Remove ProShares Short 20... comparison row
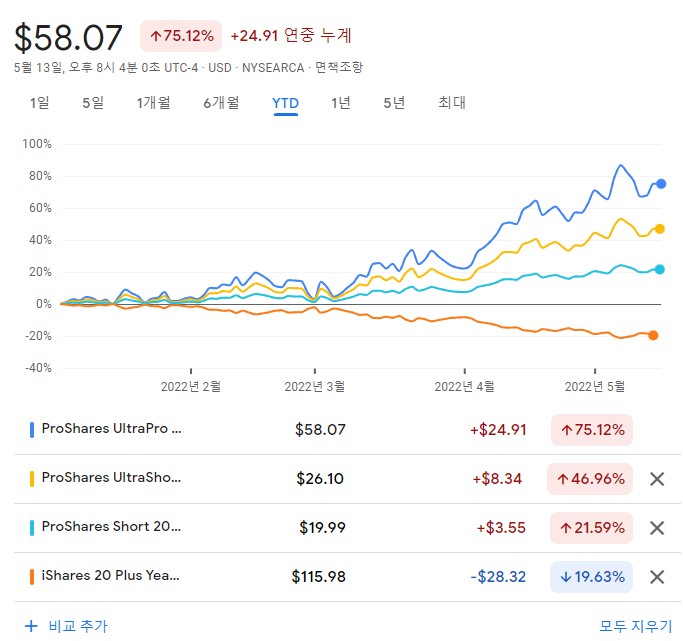The image size is (683, 641). 656,528
